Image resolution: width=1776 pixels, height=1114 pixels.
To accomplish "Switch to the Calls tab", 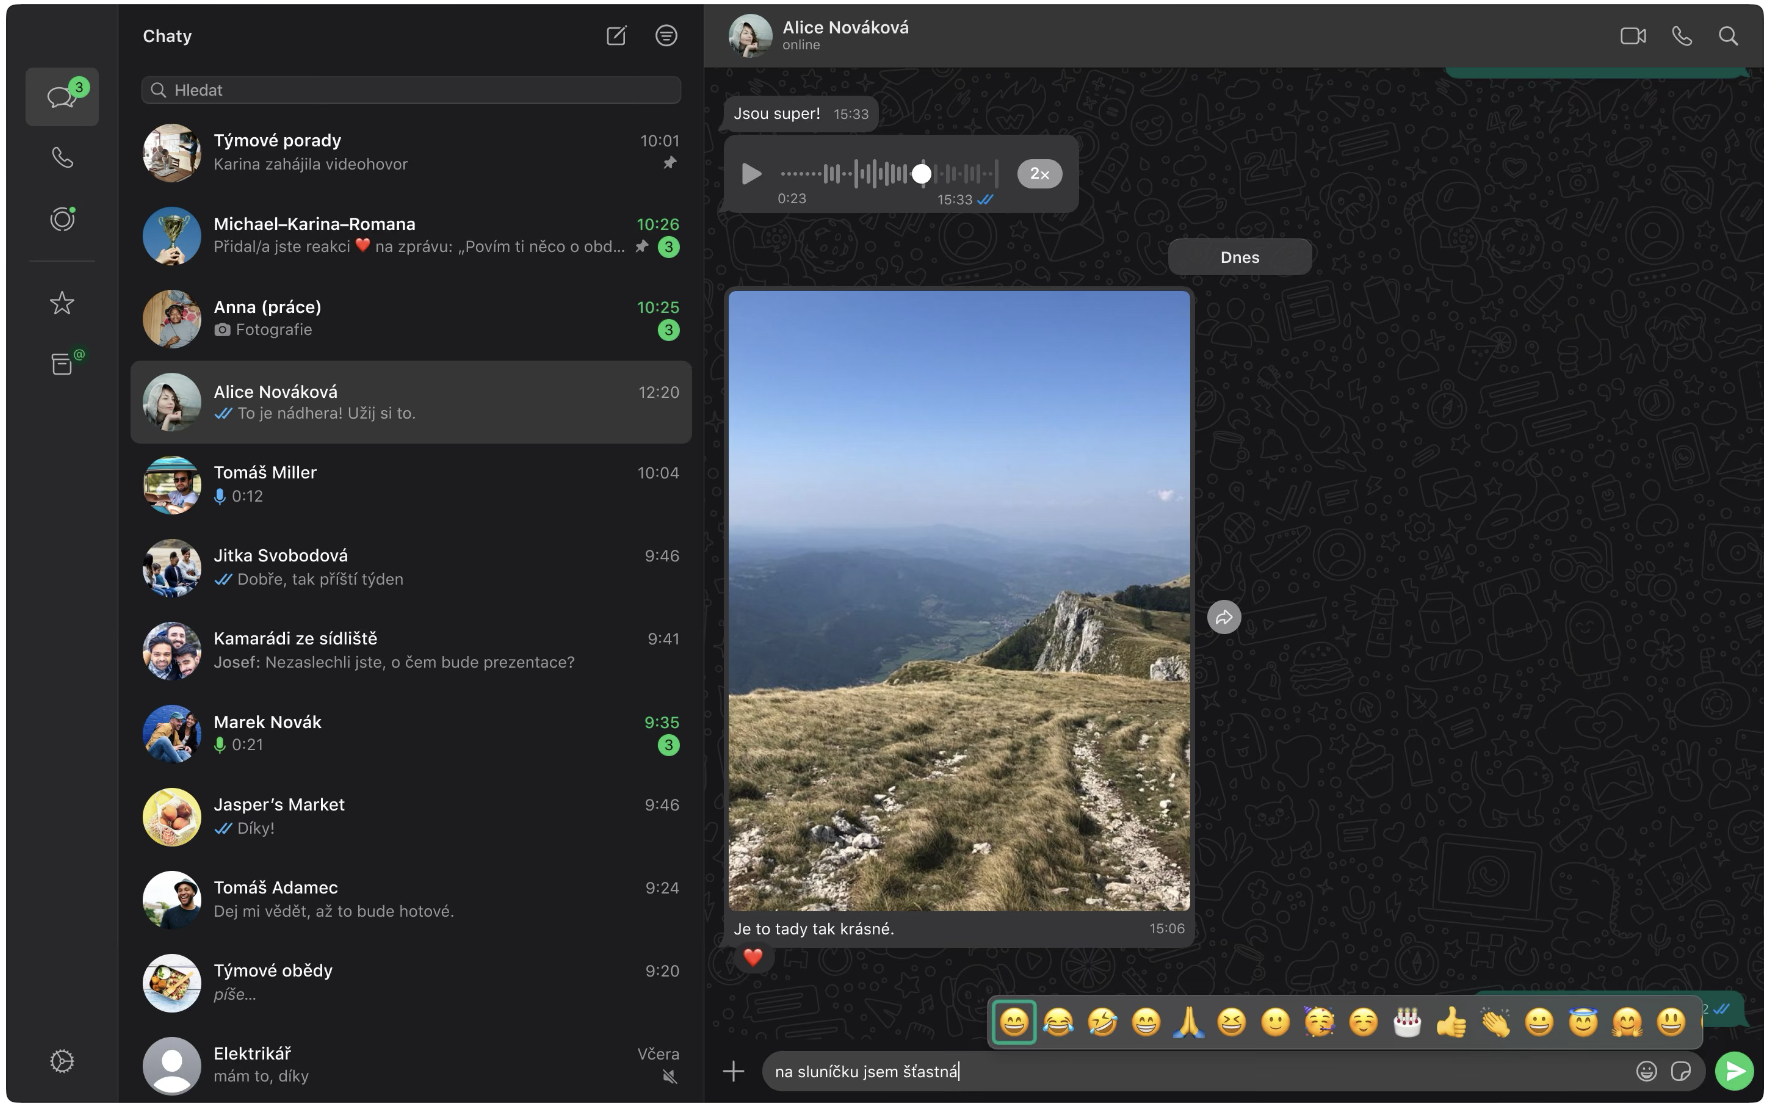I will (62, 157).
